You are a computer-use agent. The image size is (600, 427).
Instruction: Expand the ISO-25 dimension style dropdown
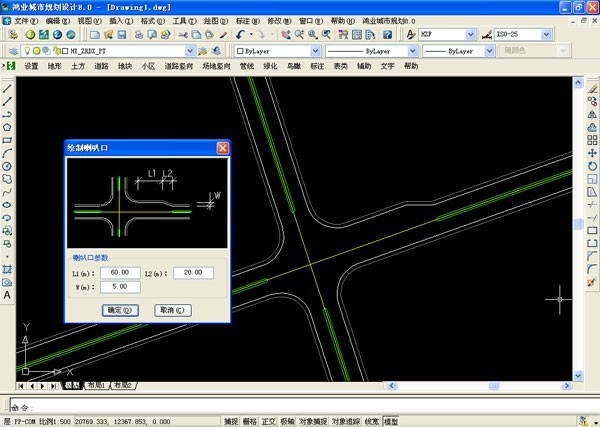click(546, 34)
